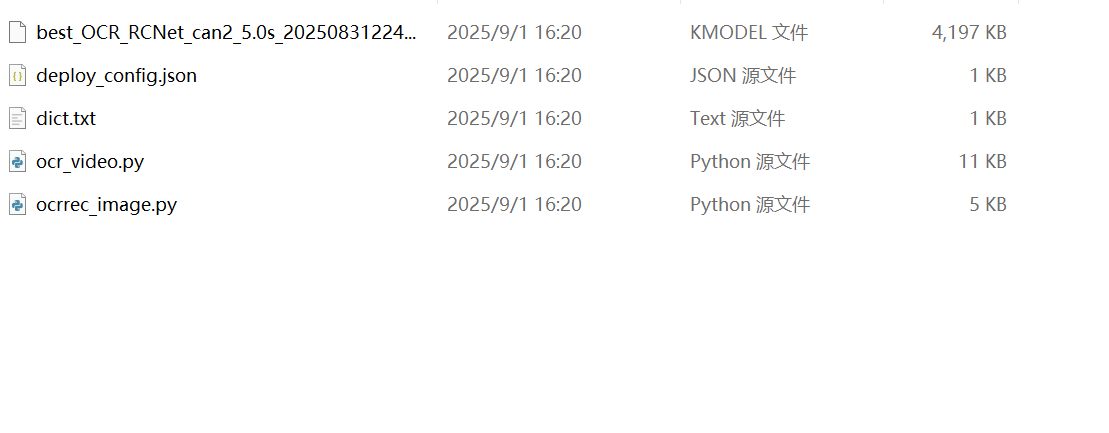Click the Text 源文件 type cell

click(x=737, y=118)
